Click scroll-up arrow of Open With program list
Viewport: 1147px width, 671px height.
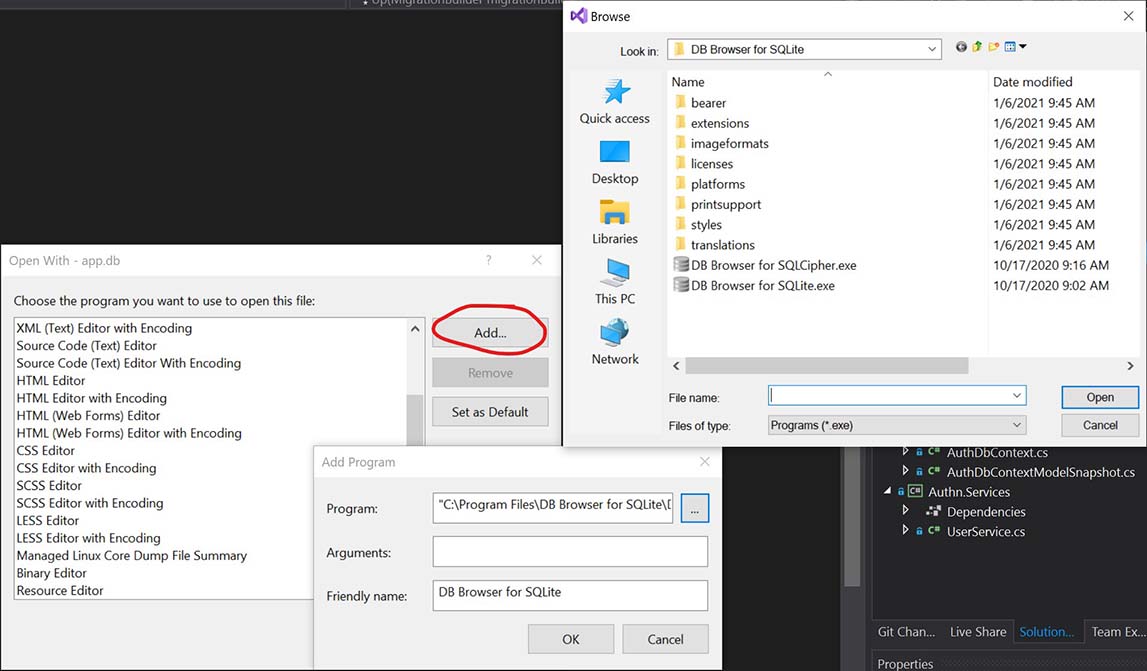pos(415,329)
